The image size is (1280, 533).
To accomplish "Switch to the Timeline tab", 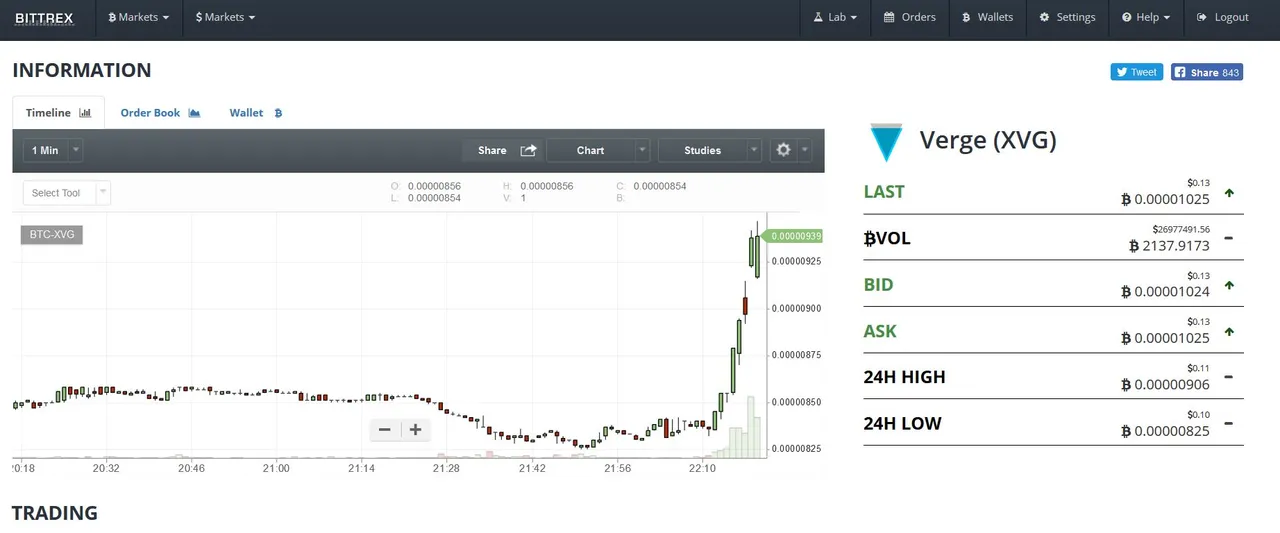I will [59, 113].
